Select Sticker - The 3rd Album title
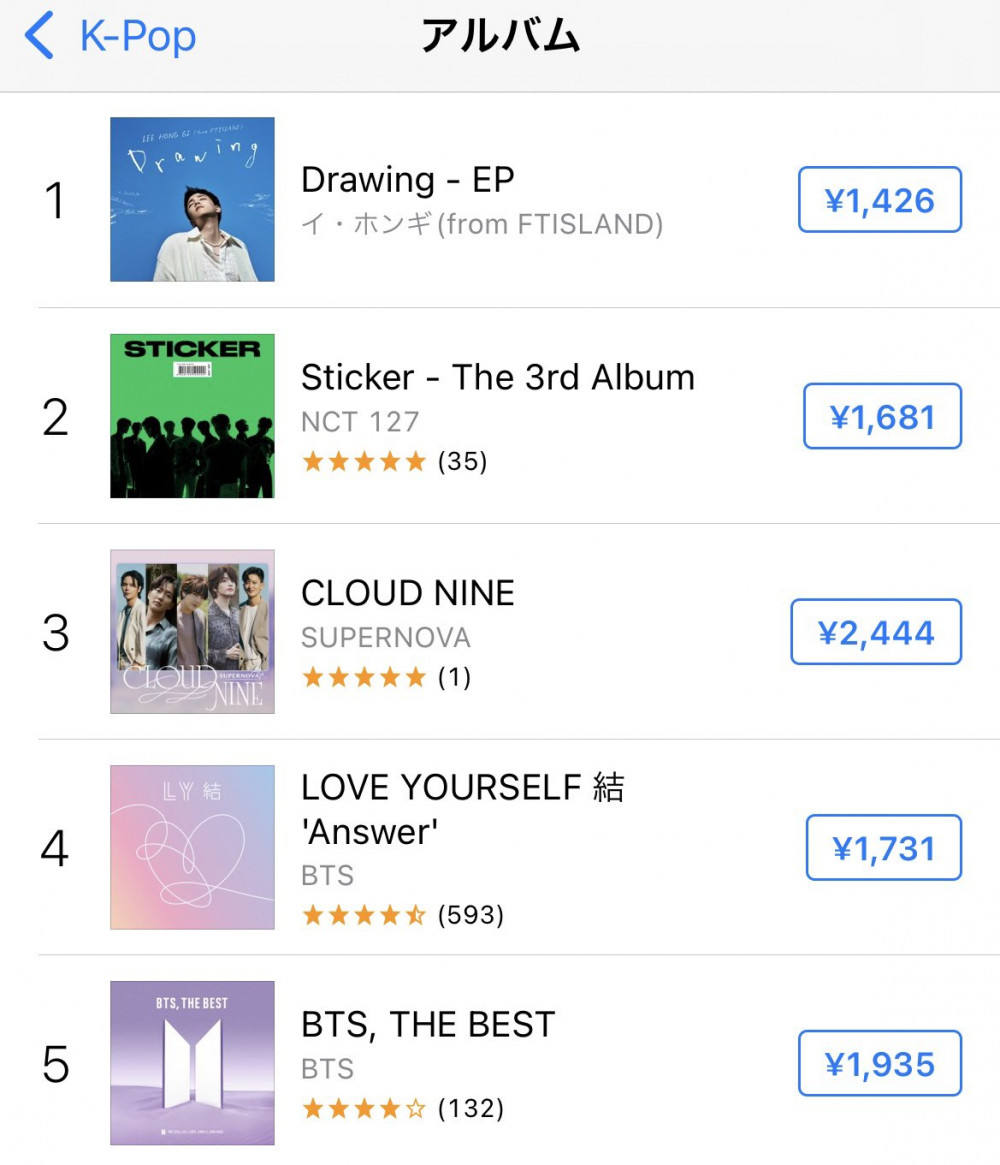 point(498,377)
